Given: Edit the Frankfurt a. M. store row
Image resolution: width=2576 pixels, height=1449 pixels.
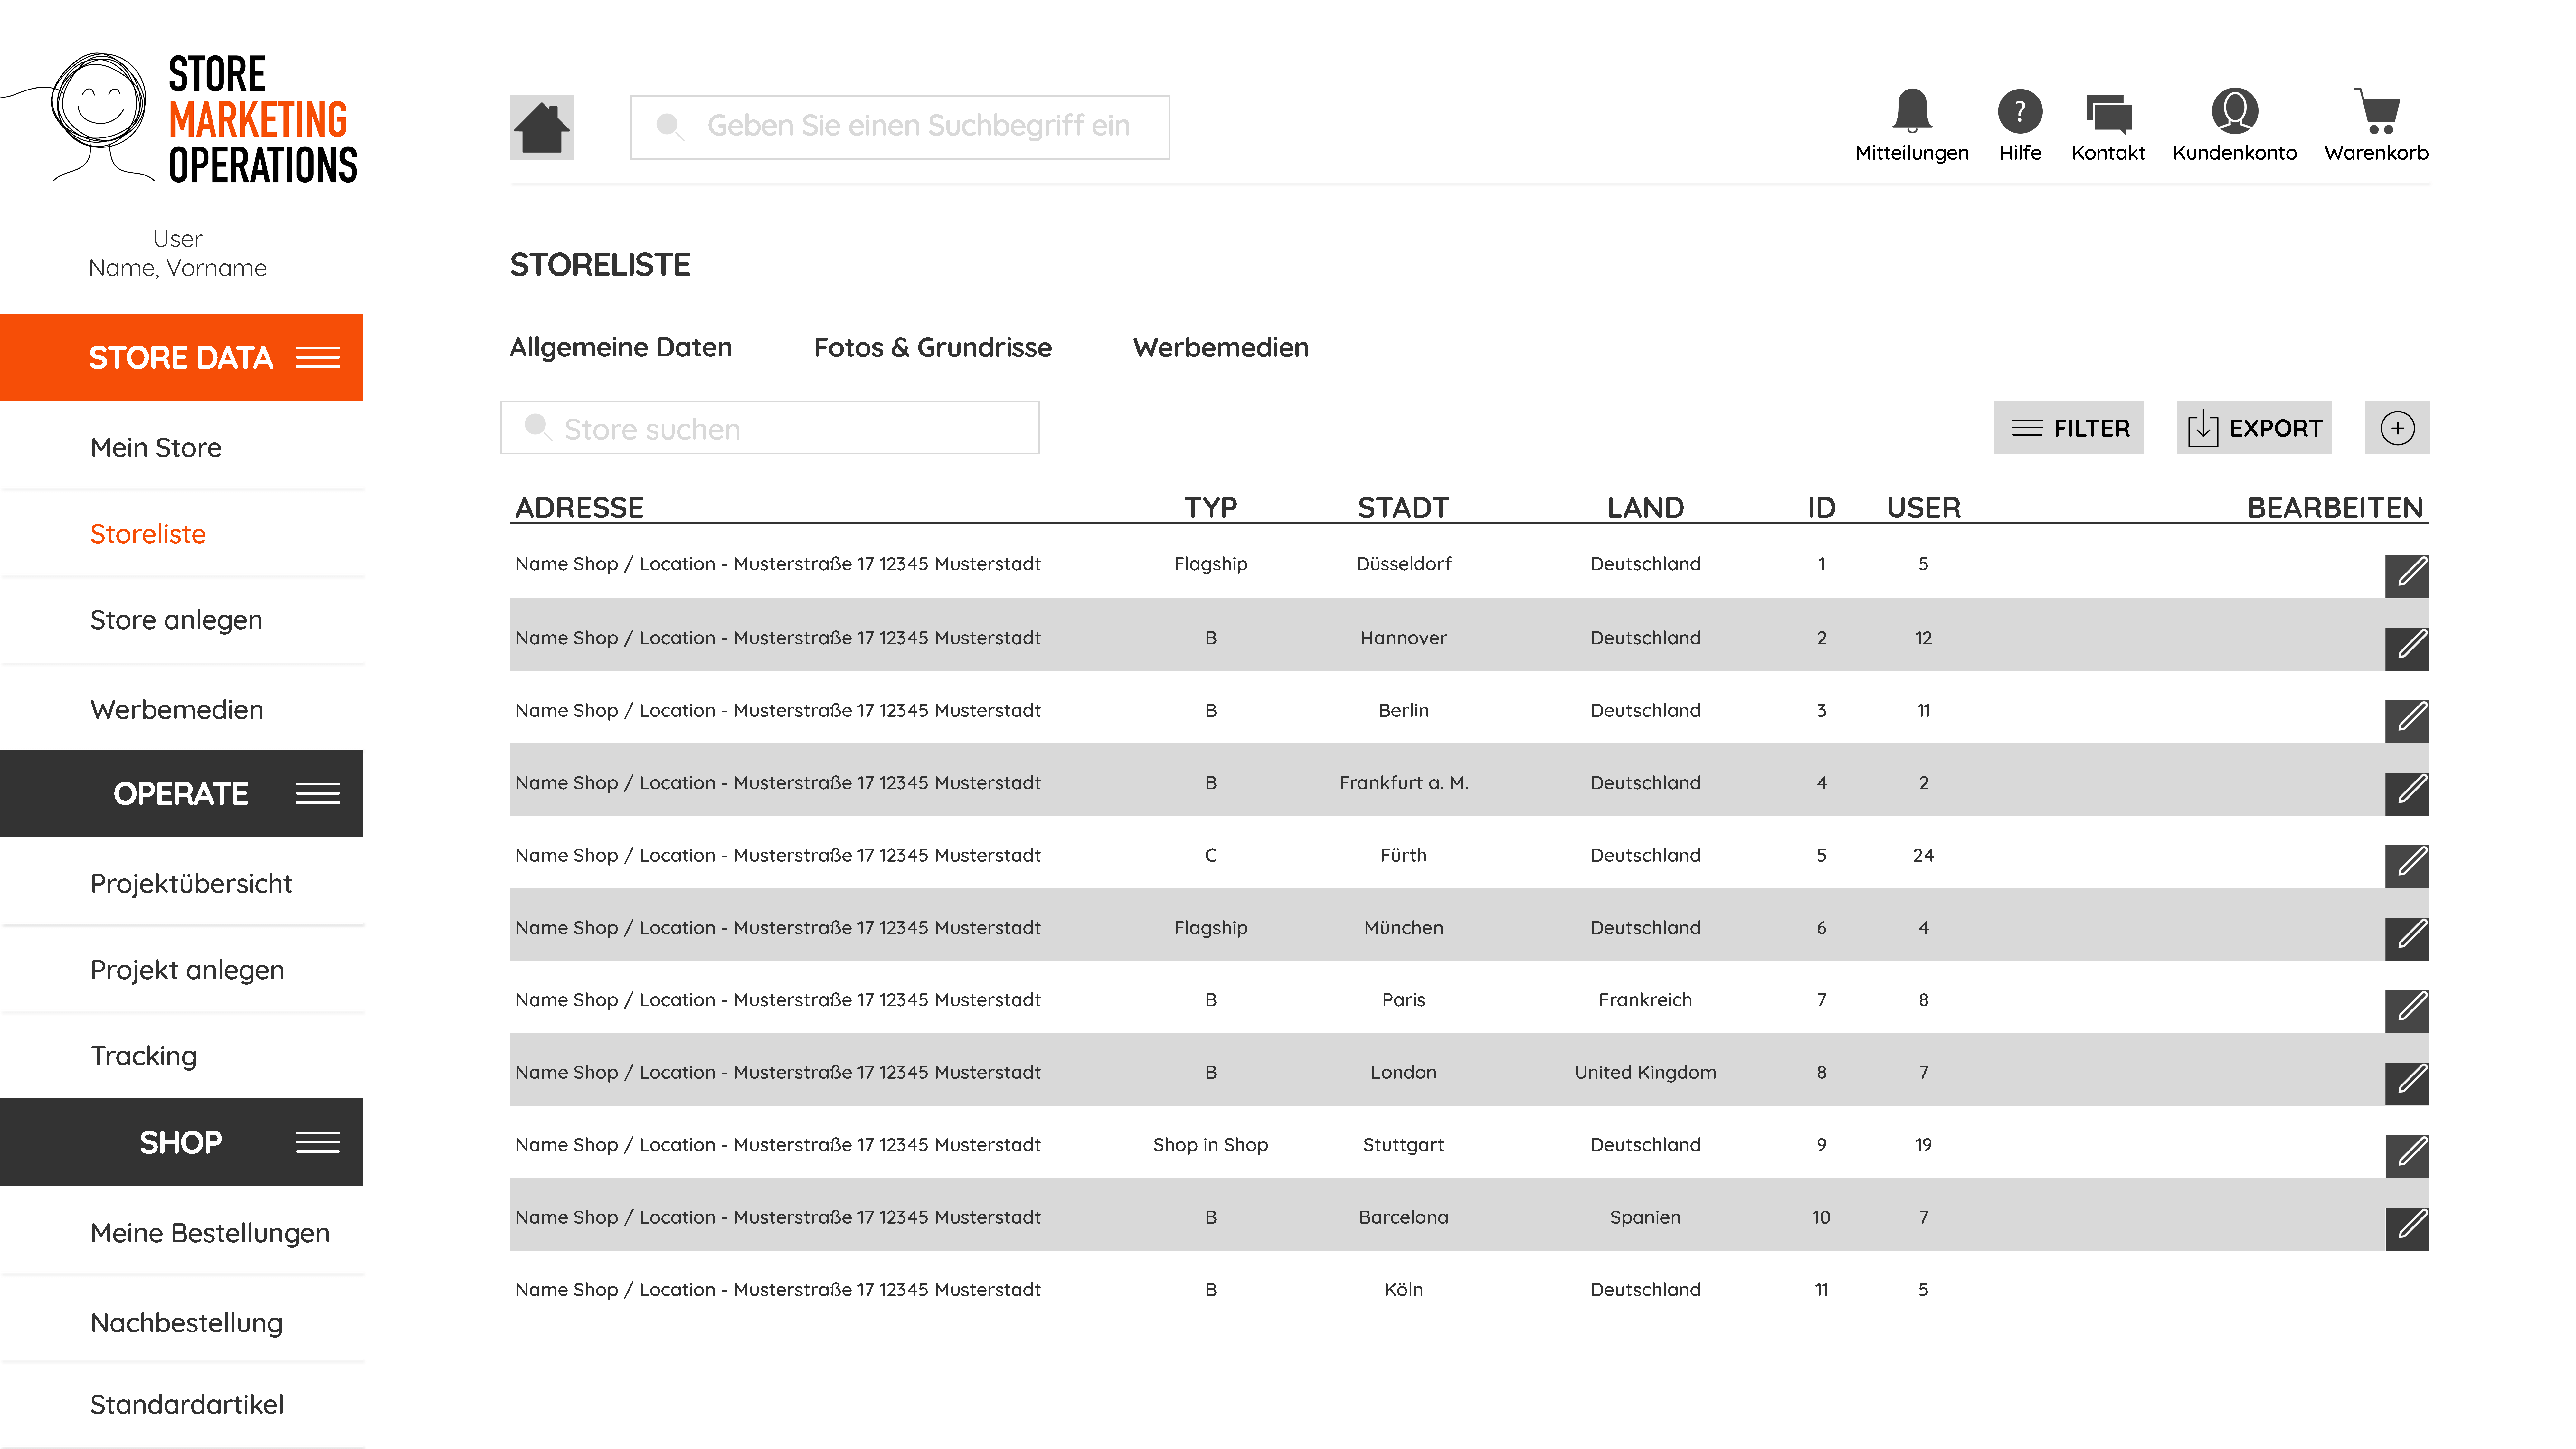Looking at the screenshot, I should click(2407, 794).
